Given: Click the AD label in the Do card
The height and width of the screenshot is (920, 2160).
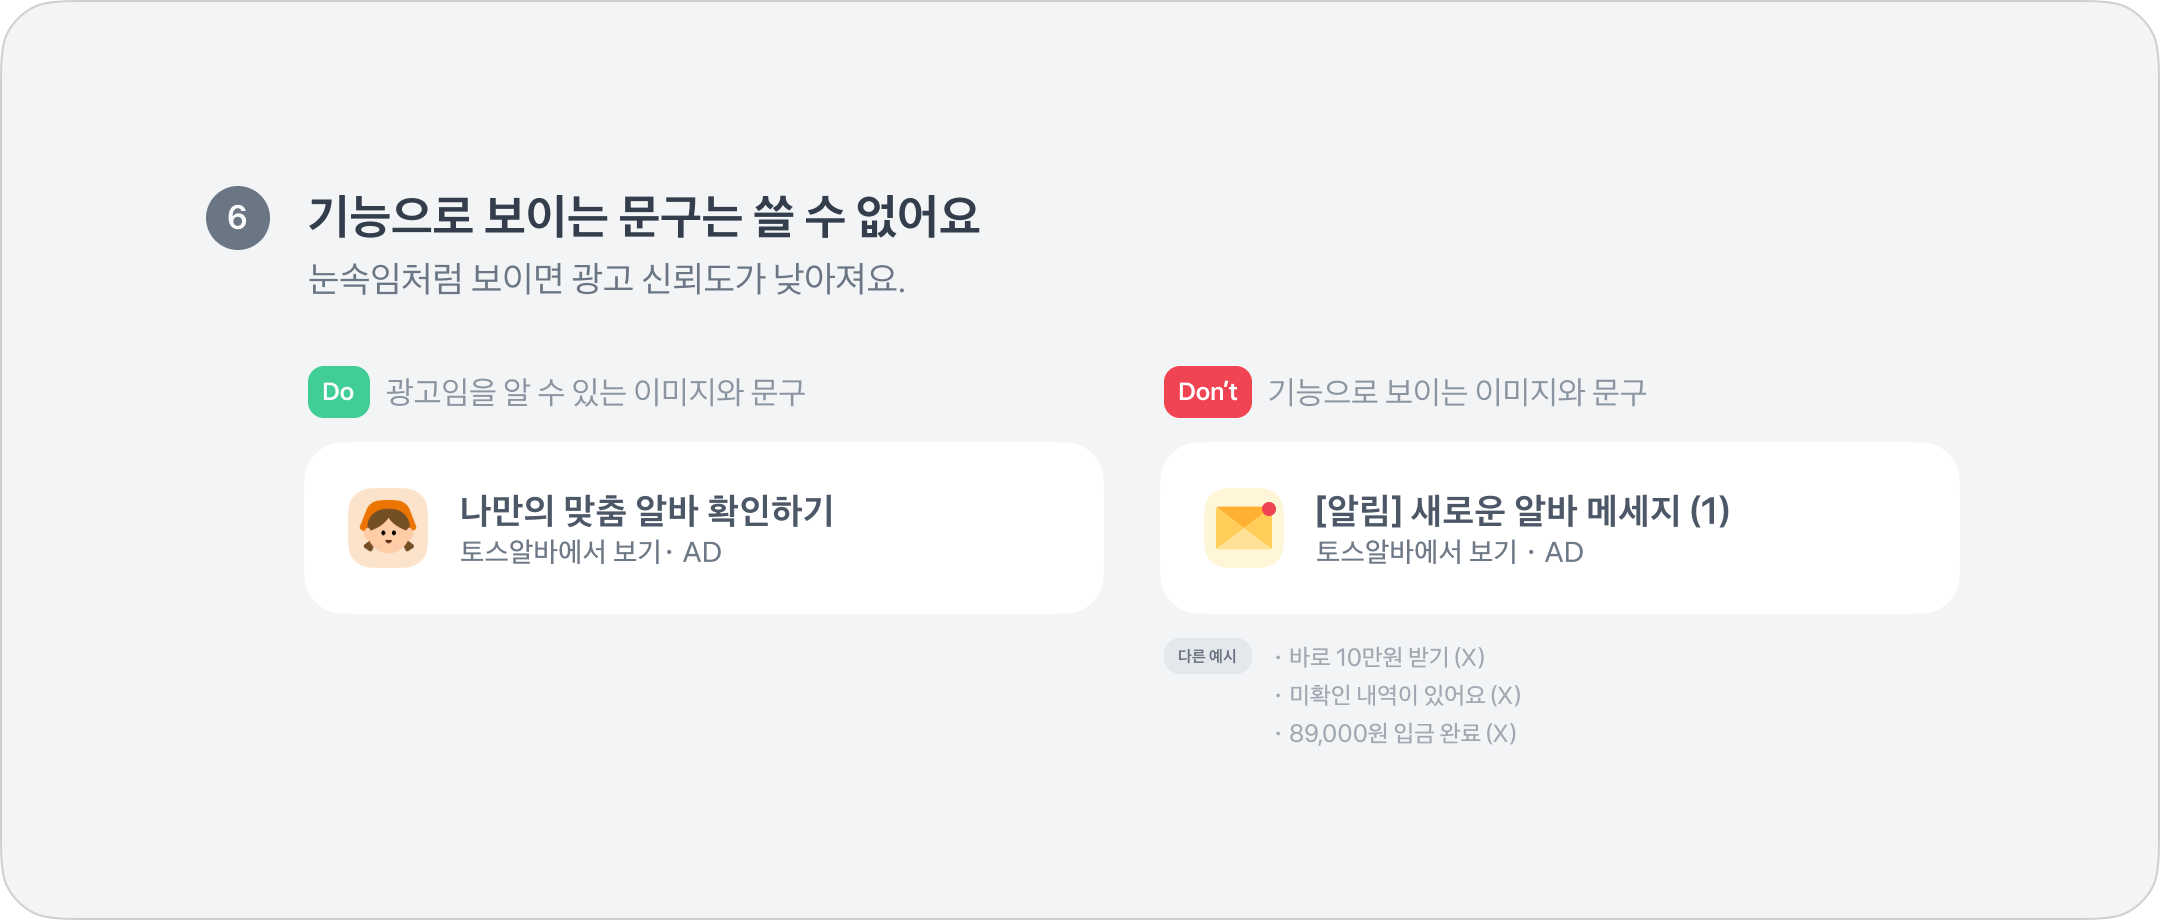Looking at the screenshot, I should (702, 552).
